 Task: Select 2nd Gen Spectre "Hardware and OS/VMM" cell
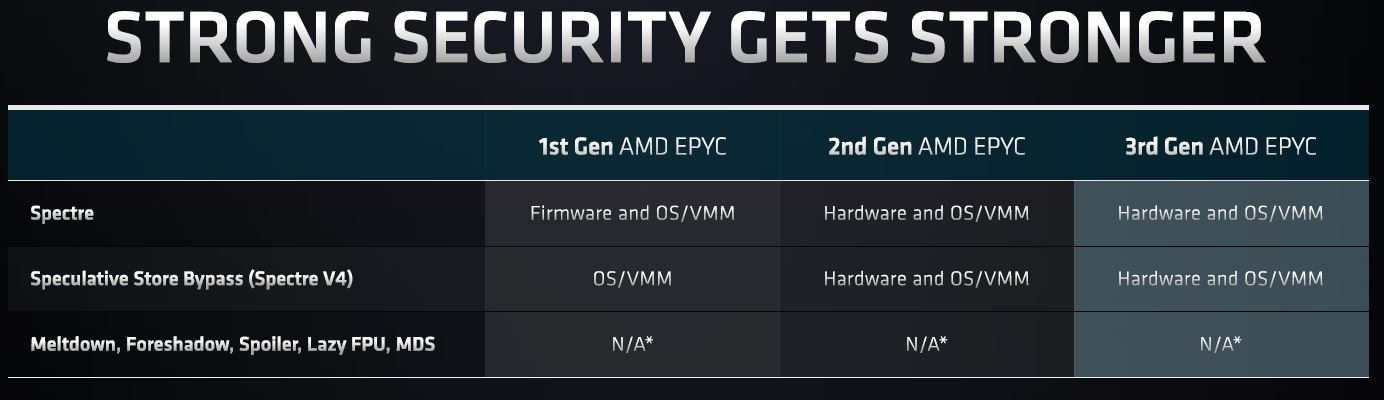[926, 213]
